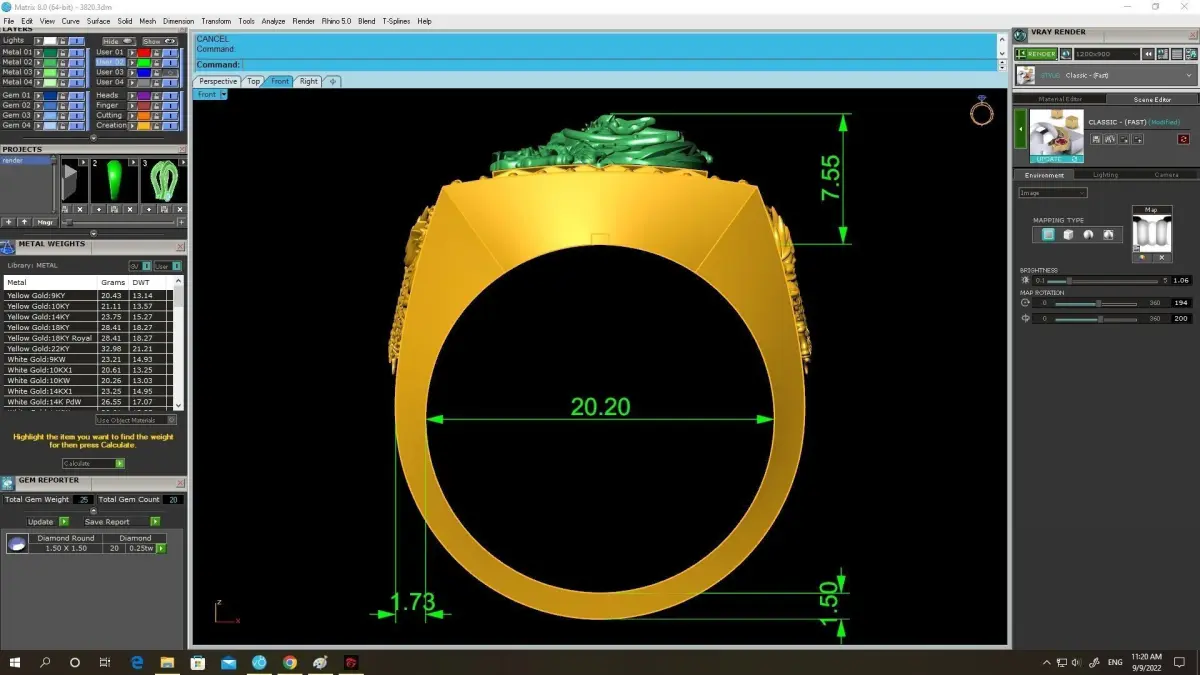This screenshot has height=675, width=1200.
Task: Click the ring icon in viewport corner
Action: [982, 111]
